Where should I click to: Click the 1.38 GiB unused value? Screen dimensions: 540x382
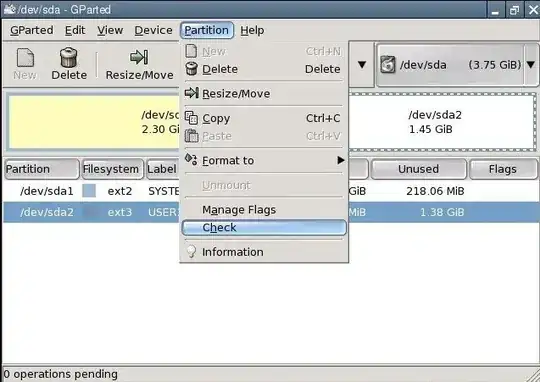click(x=442, y=212)
